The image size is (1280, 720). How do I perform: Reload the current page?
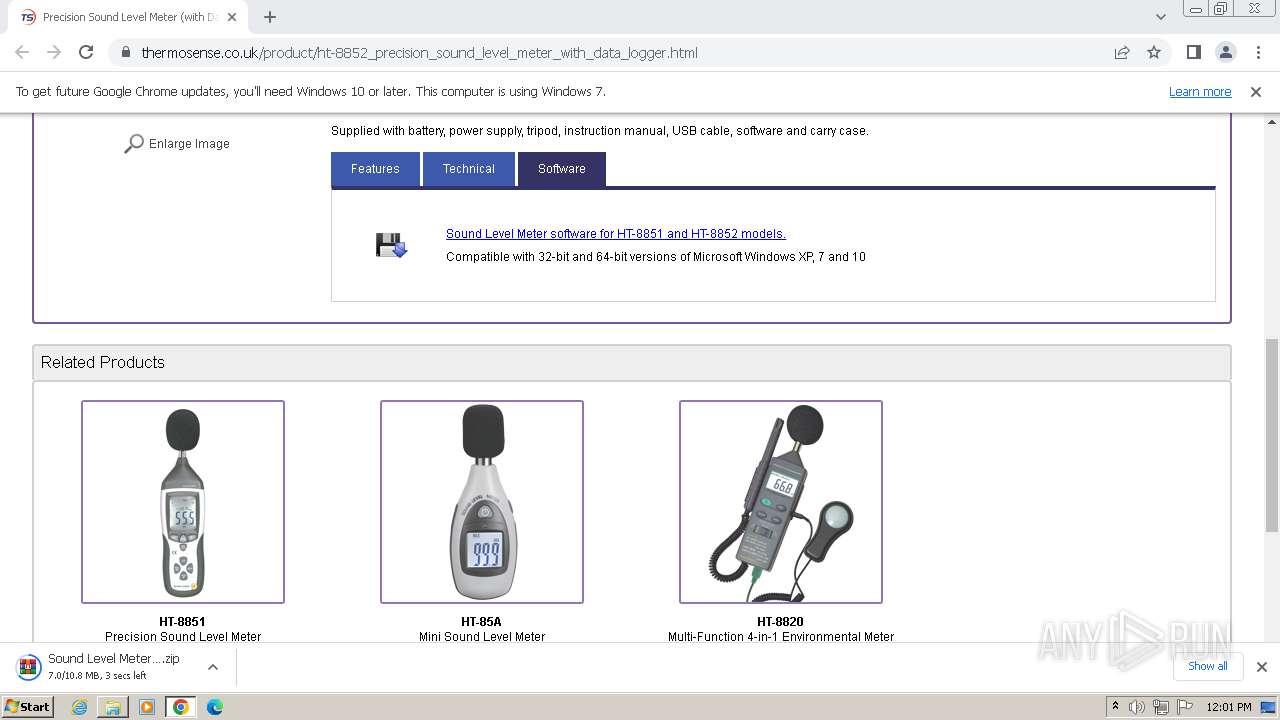86,52
